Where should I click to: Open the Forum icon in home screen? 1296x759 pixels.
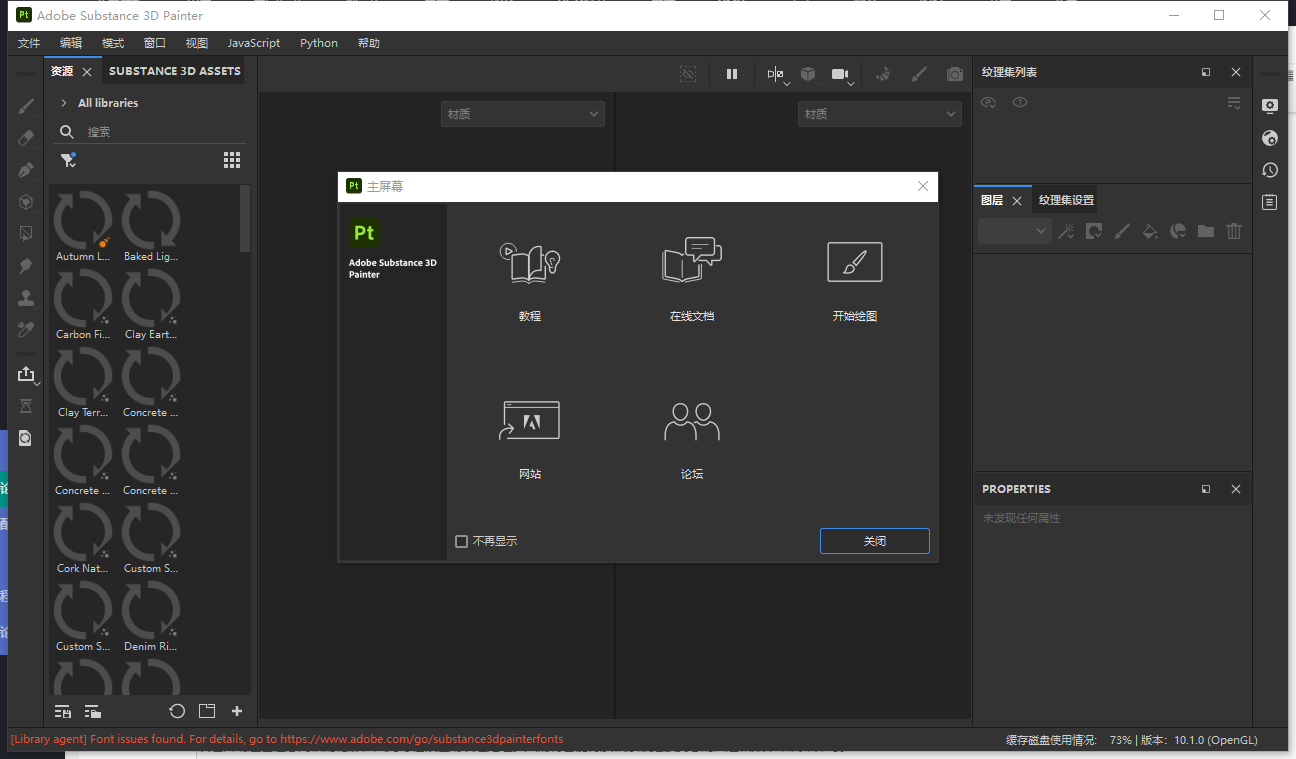point(692,422)
